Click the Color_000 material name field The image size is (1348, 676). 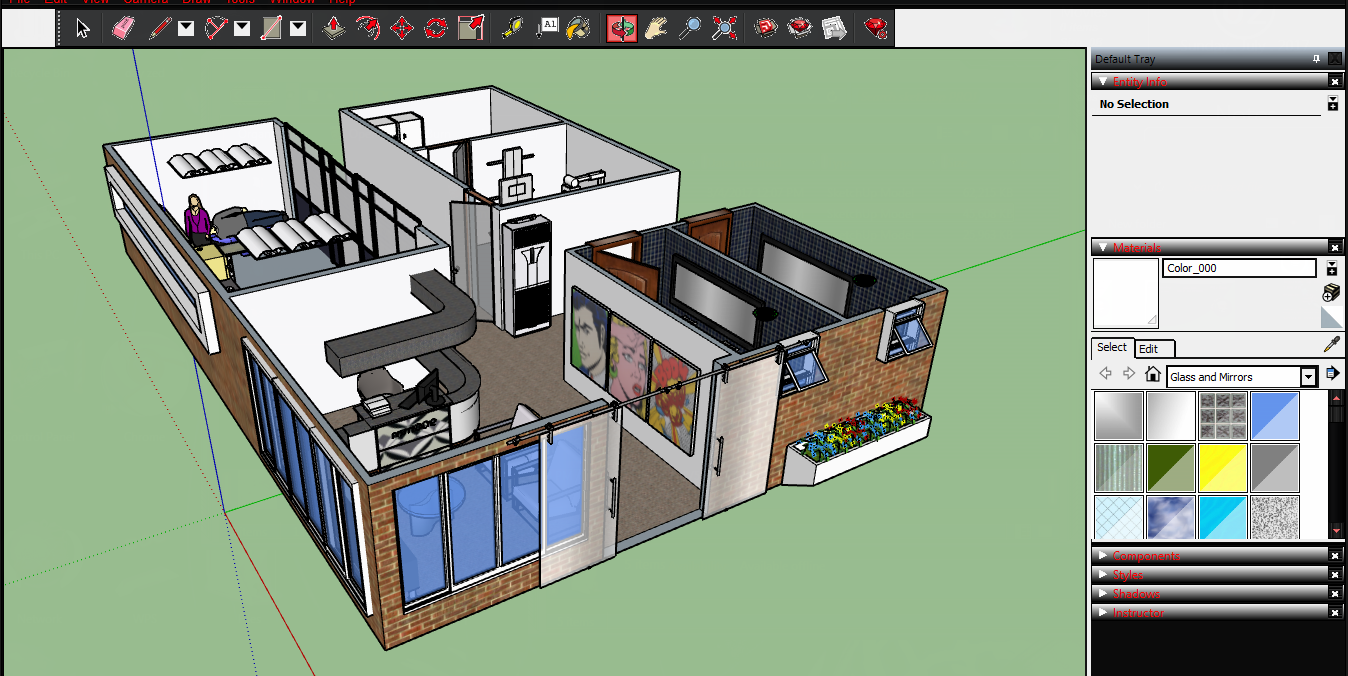[x=1240, y=268]
